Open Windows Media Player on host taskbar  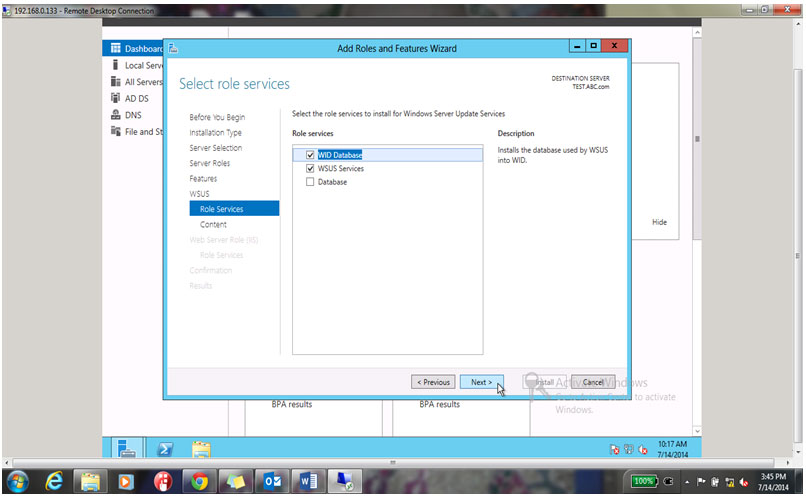125,482
